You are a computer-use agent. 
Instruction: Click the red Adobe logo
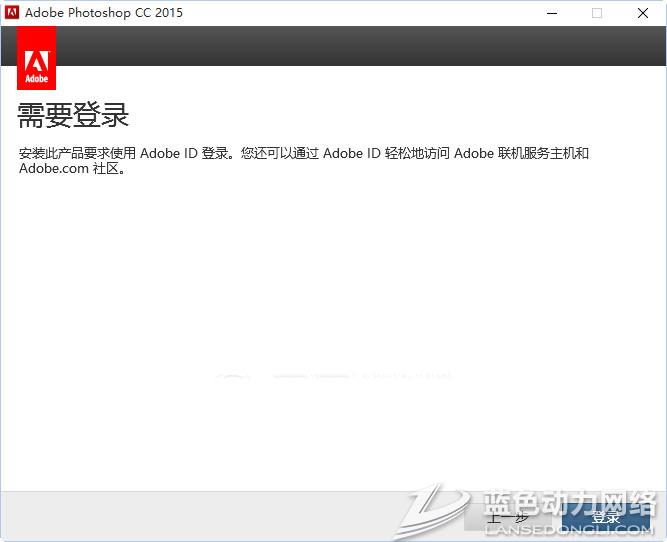click(x=36, y=58)
